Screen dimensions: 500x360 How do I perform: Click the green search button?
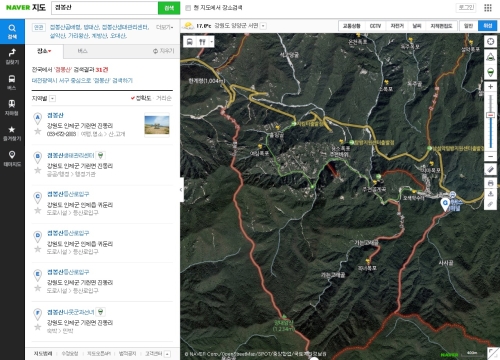click(x=169, y=8)
